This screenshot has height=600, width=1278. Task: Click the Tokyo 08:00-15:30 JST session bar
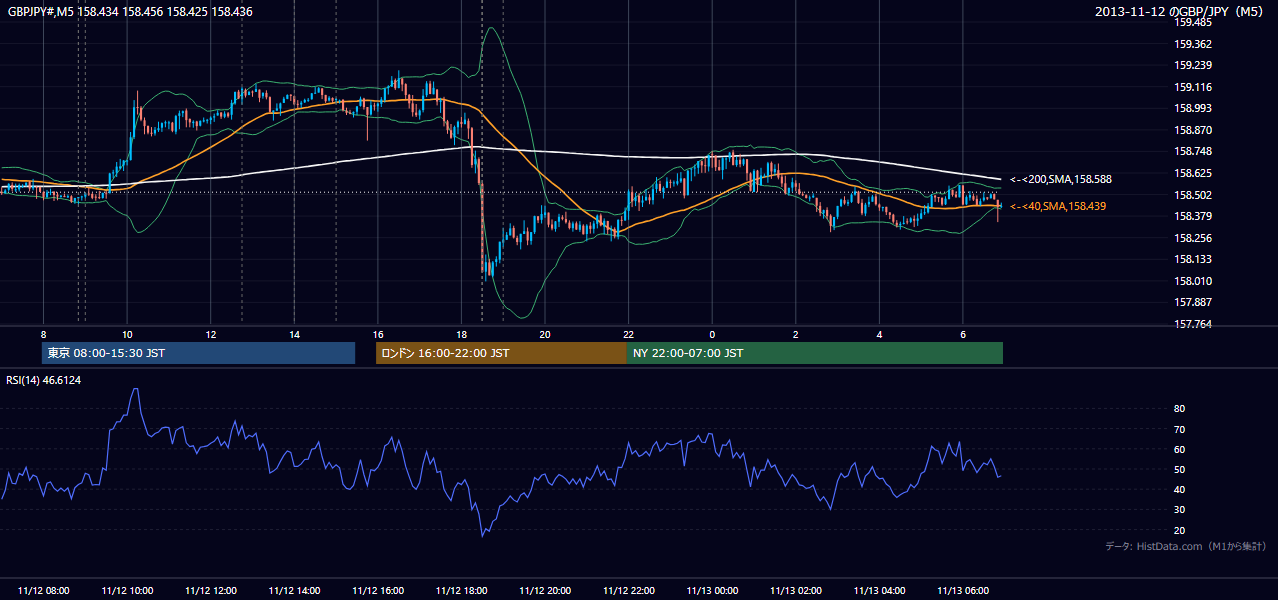pos(198,353)
